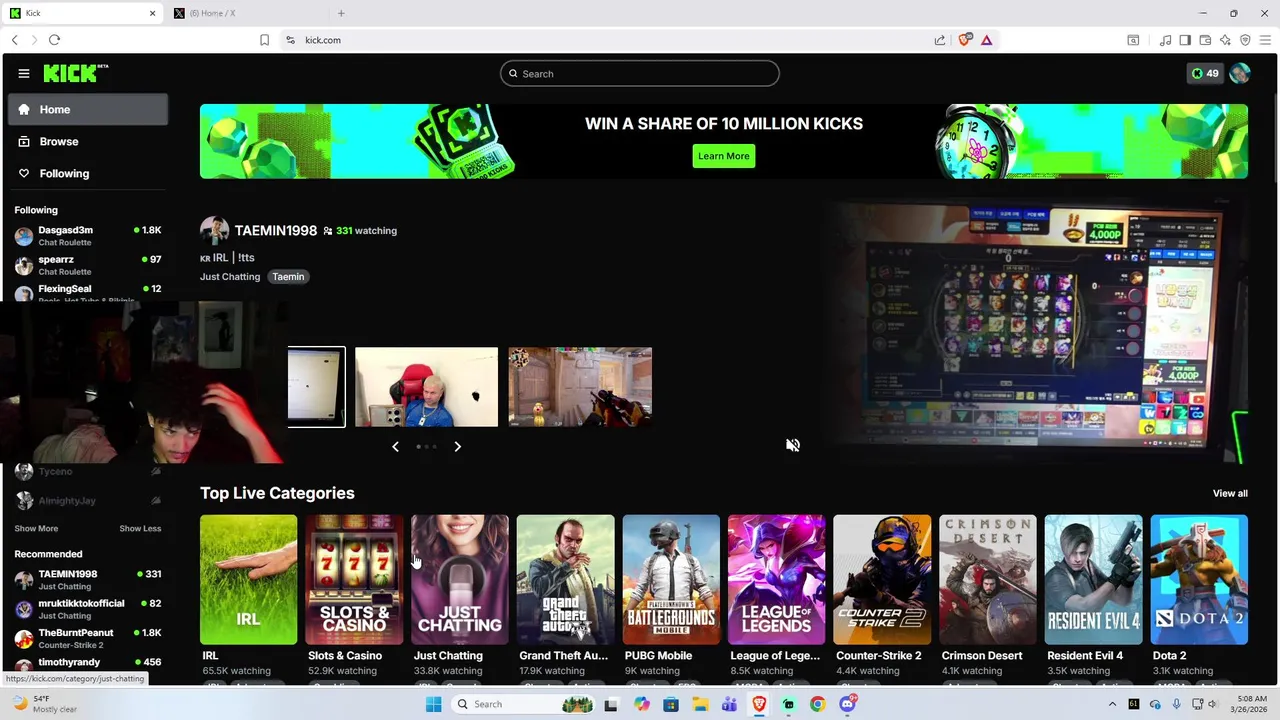Screen dimensions: 1280x720
Task: Unmute the featured stream audio
Action: pyautogui.click(x=793, y=445)
